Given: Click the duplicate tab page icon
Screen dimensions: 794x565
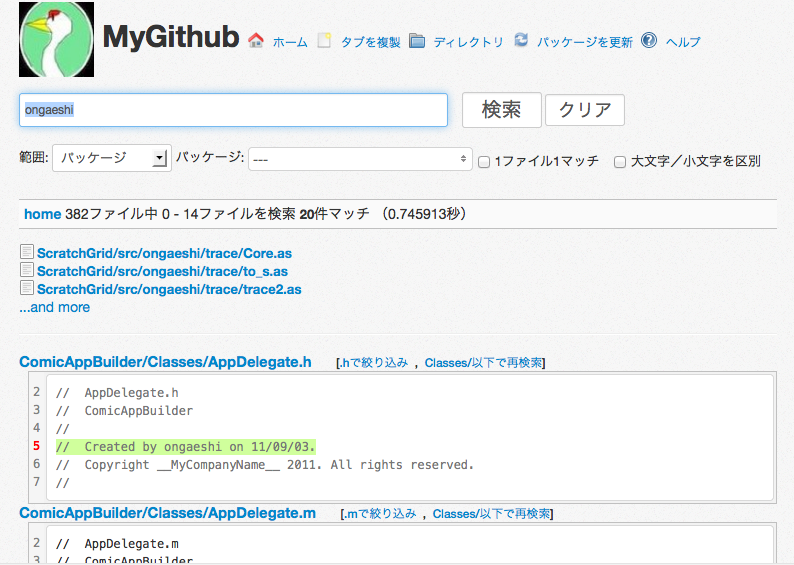Looking at the screenshot, I should (324, 41).
